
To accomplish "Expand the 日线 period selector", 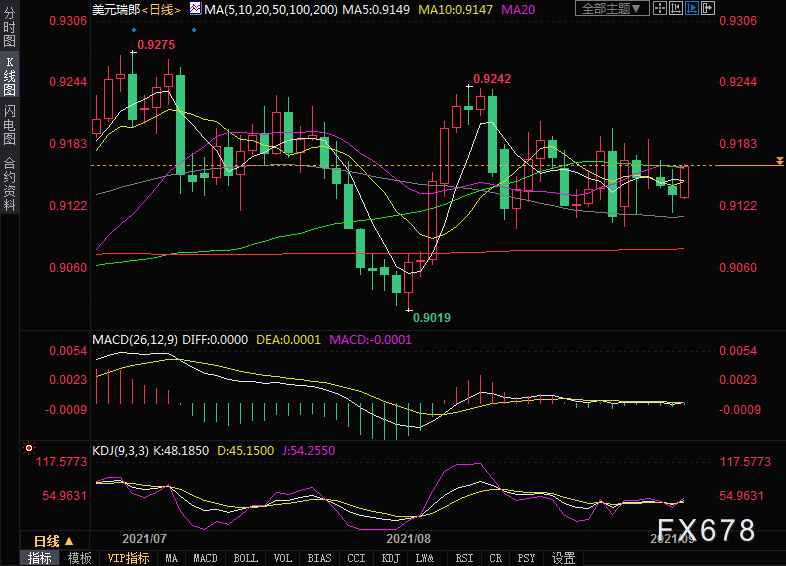I will pyautogui.click(x=54, y=541).
